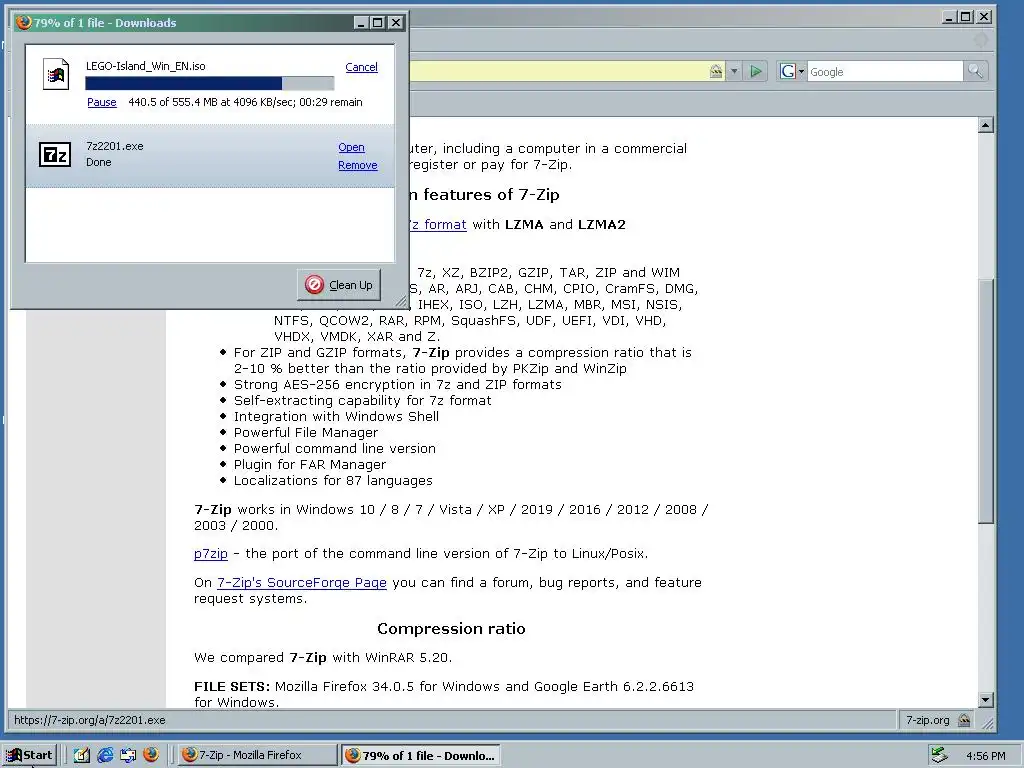This screenshot has width=1024, height=768.
Task: Pause the LEGO-Island ISO download
Action: click(x=102, y=102)
